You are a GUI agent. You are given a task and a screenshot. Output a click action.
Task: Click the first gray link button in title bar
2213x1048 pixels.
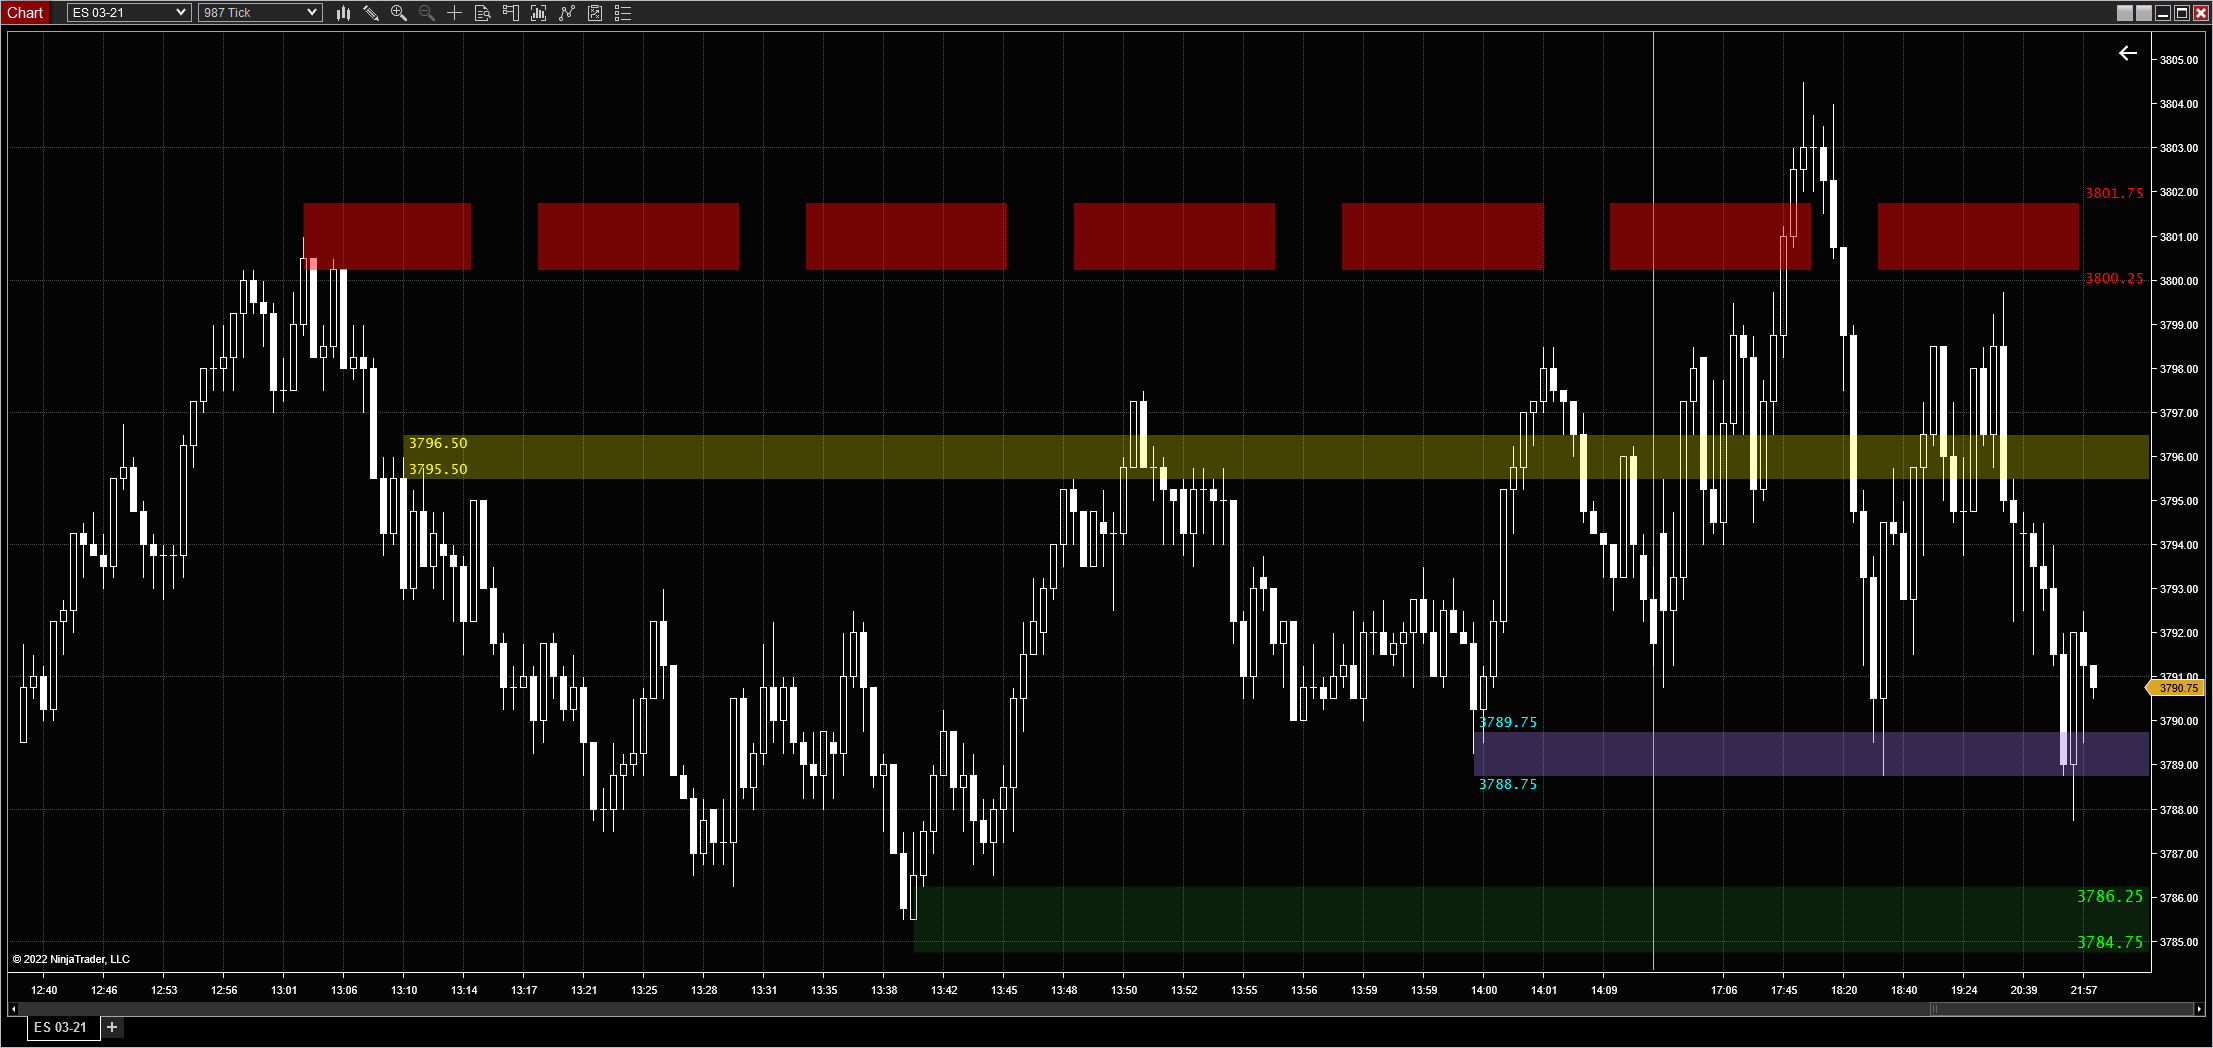pos(2125,13)
